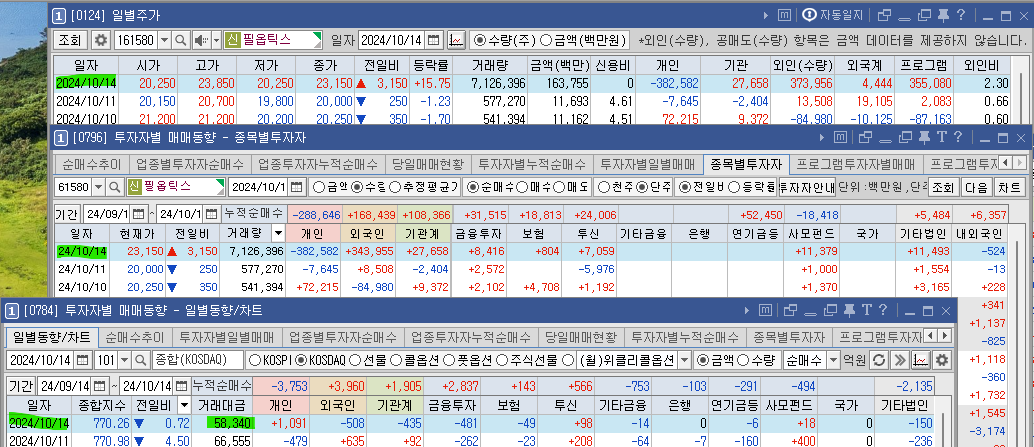The image size is (1034, 447).
Task: Switch to 순매수추이 tab in 0796 window
Action: 93,164
